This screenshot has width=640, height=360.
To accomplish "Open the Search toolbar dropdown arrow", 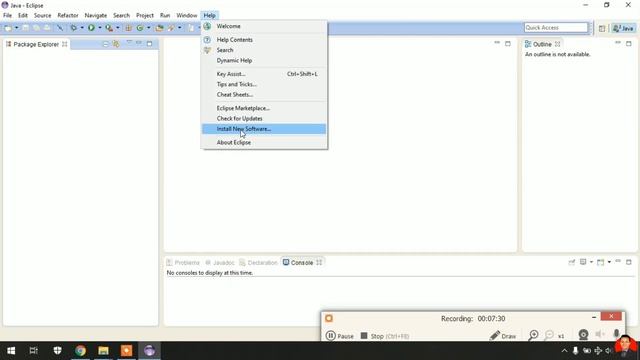I will click(x=179, y=28).
